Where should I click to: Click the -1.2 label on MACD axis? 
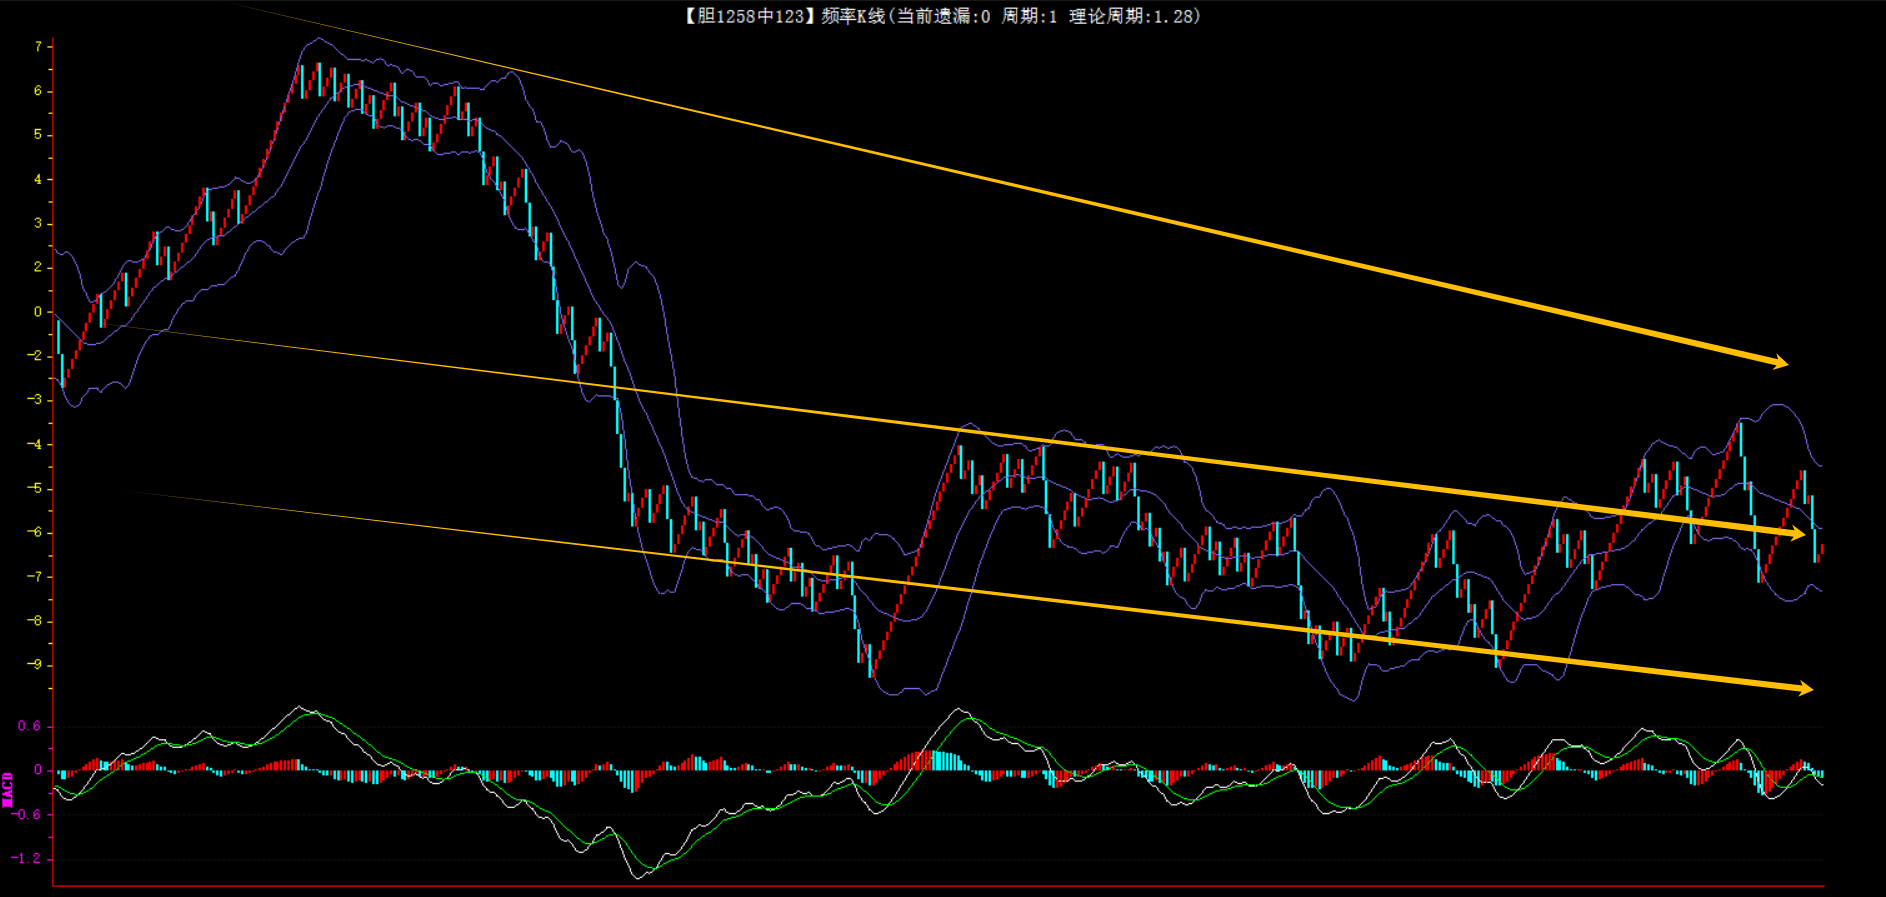pyautogui.click(x=26, y=858)
